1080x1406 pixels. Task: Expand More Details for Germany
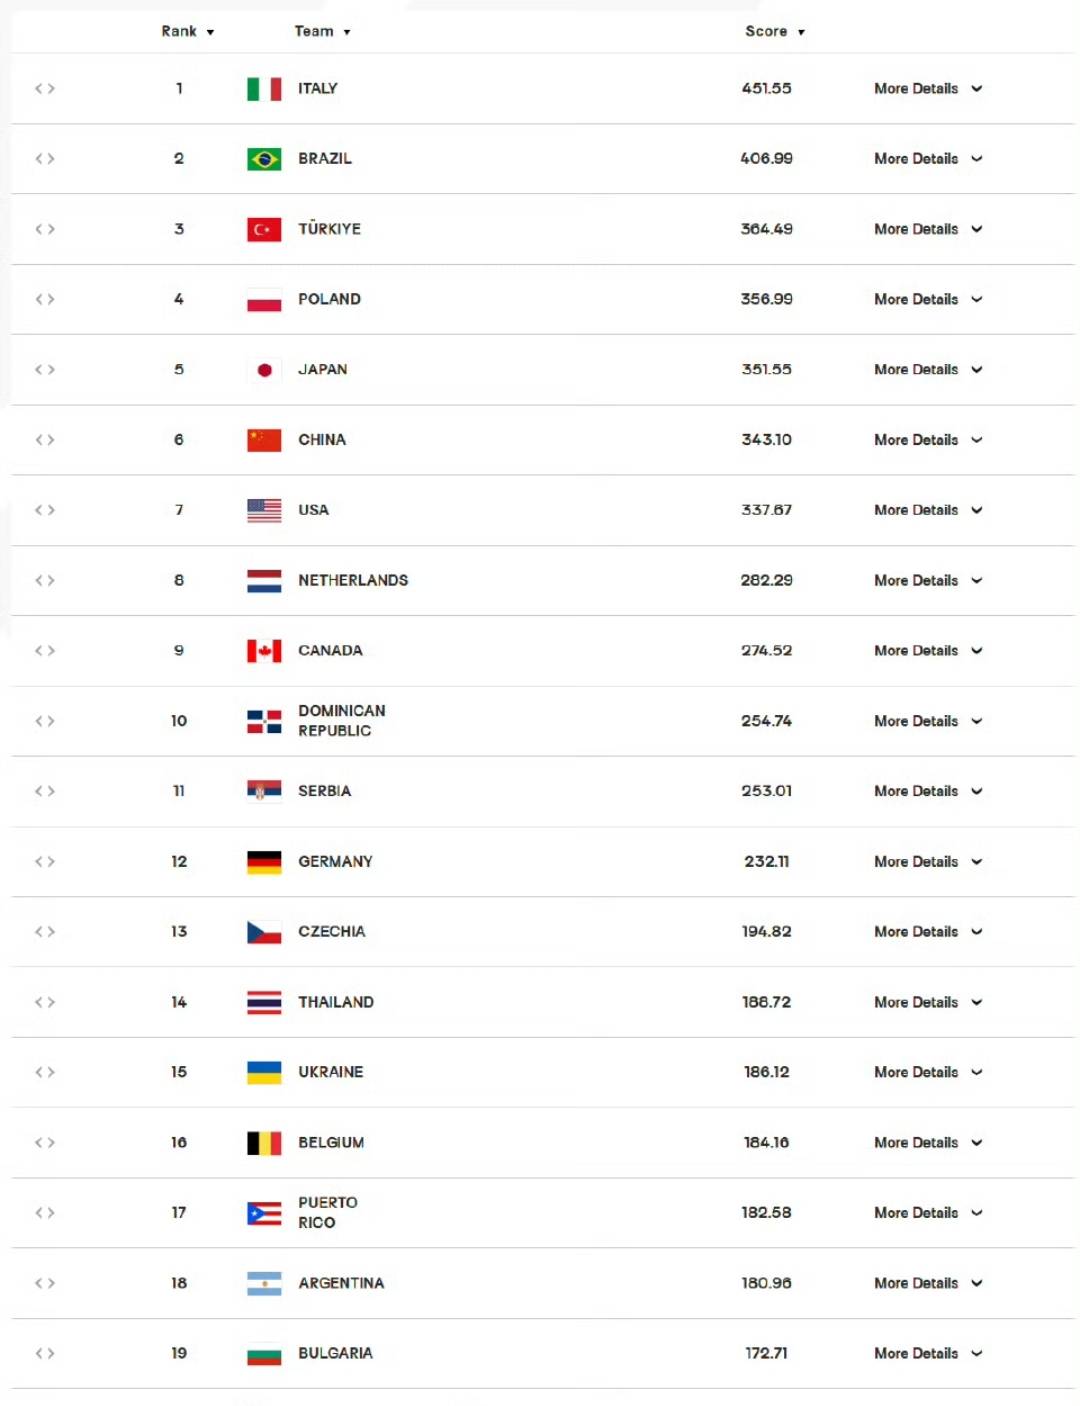tap(928, 861)
